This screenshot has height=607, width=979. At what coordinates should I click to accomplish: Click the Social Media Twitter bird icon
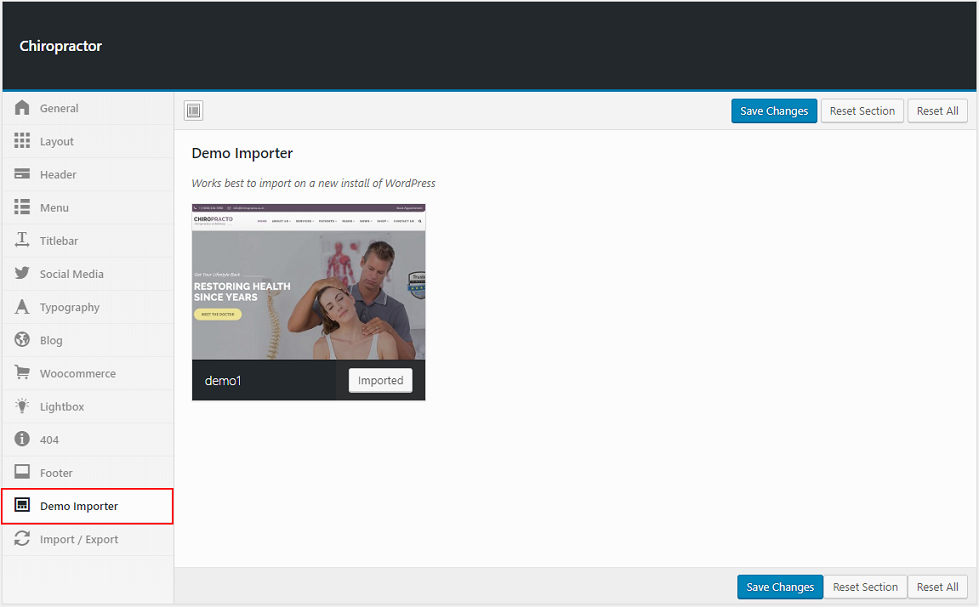[x=22, y=274]
